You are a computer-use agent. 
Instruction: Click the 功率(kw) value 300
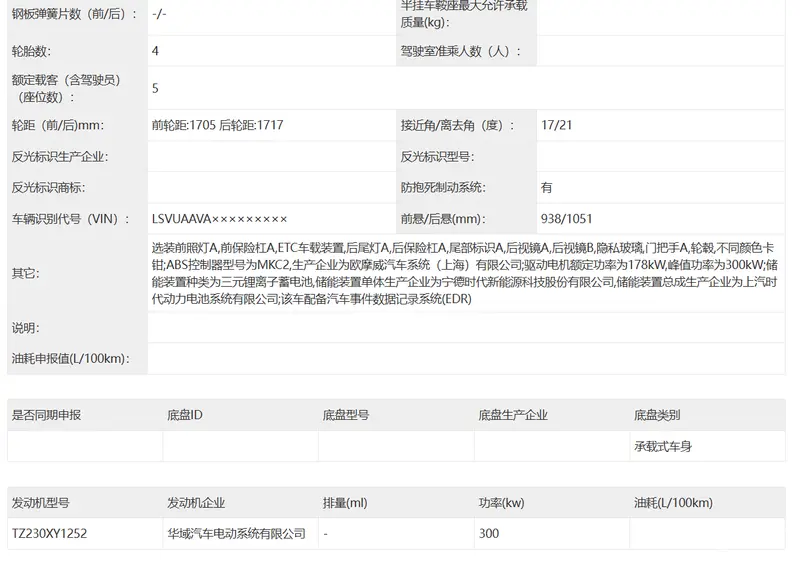489,534
